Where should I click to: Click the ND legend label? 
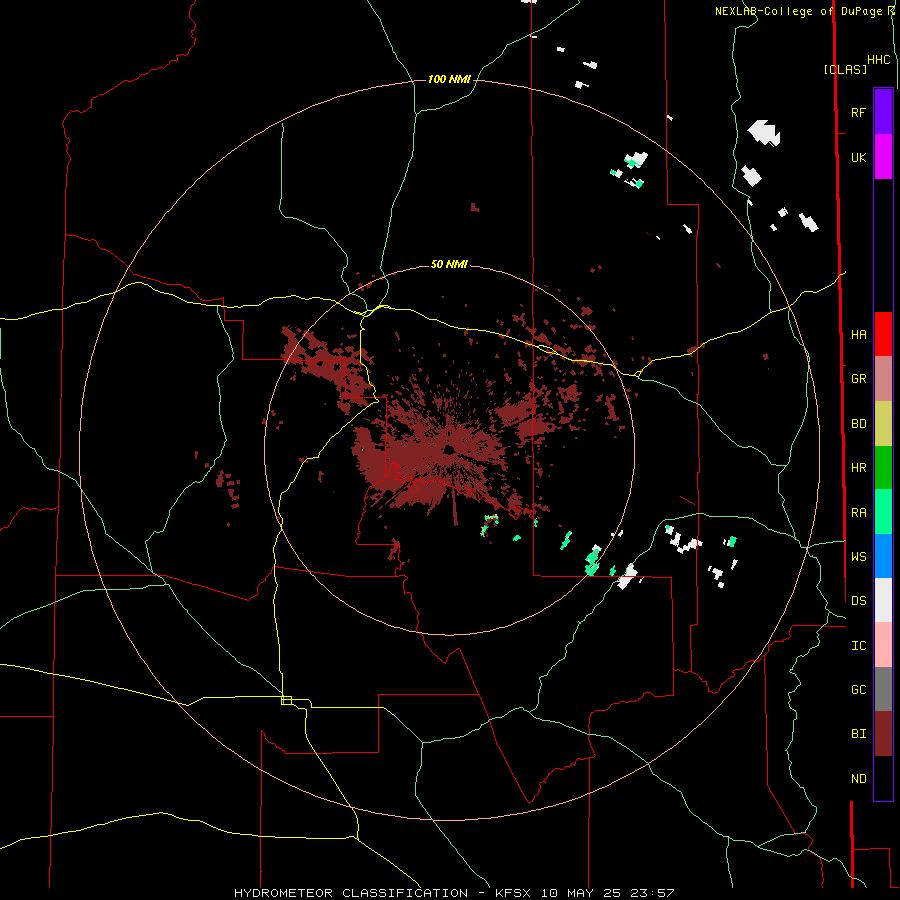coord(858,778)
